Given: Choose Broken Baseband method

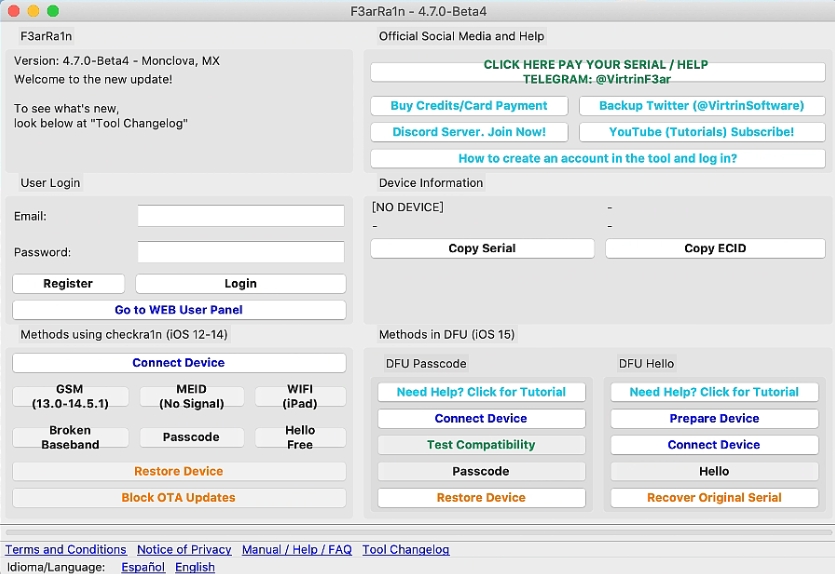Looking at the screenshot, I should tap(70, 437).
